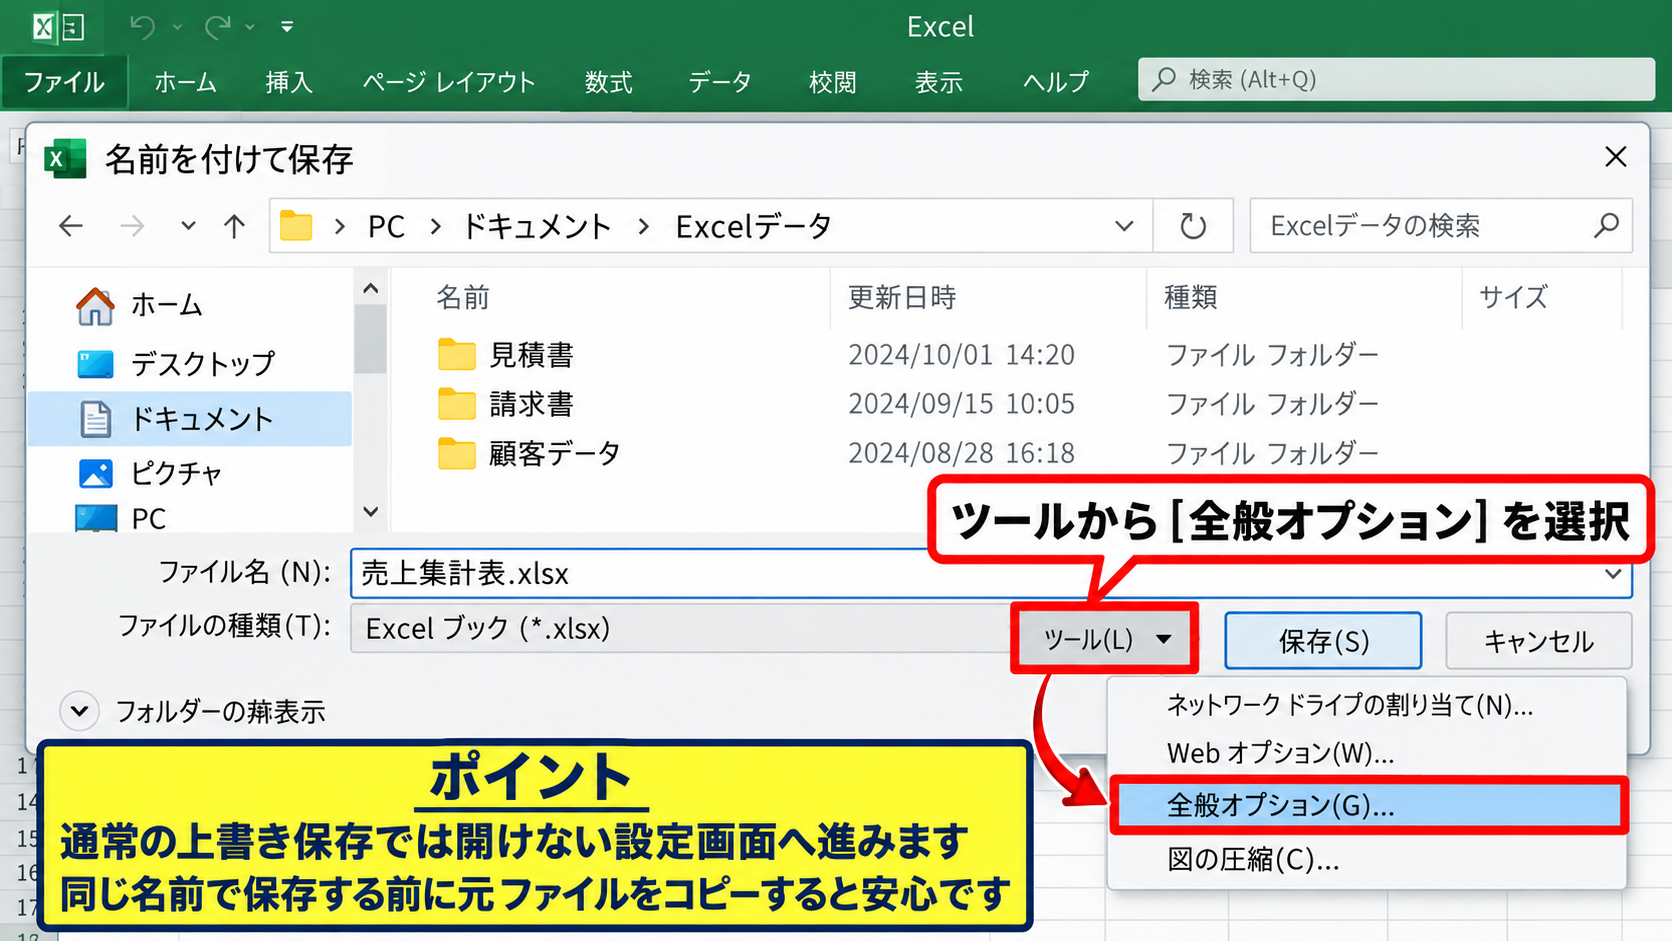Image resolution: width=1672 pixels, height=941 pixels.
Task: Select the 請求書 folder icon
Action: point(456,403)
